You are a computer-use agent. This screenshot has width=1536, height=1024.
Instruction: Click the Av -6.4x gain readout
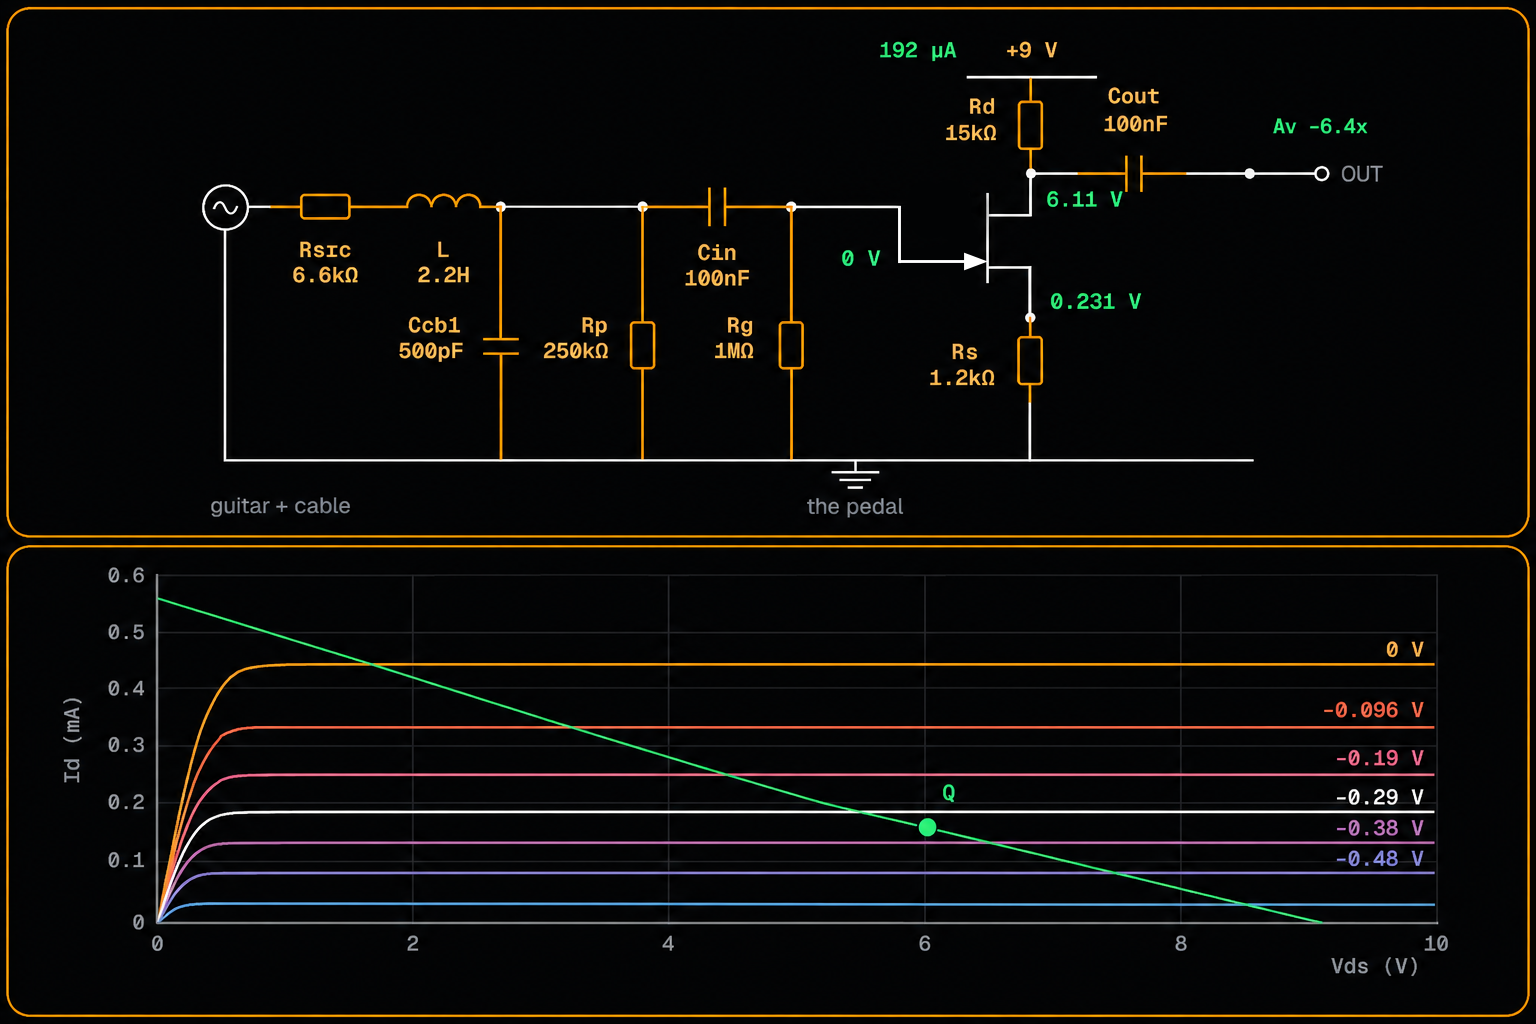pyautogui.click(x=1319, y=127)
